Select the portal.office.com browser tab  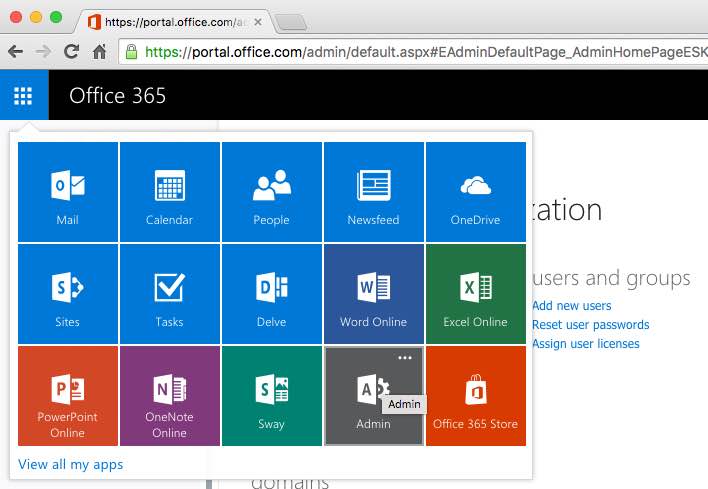click(174, 22)
